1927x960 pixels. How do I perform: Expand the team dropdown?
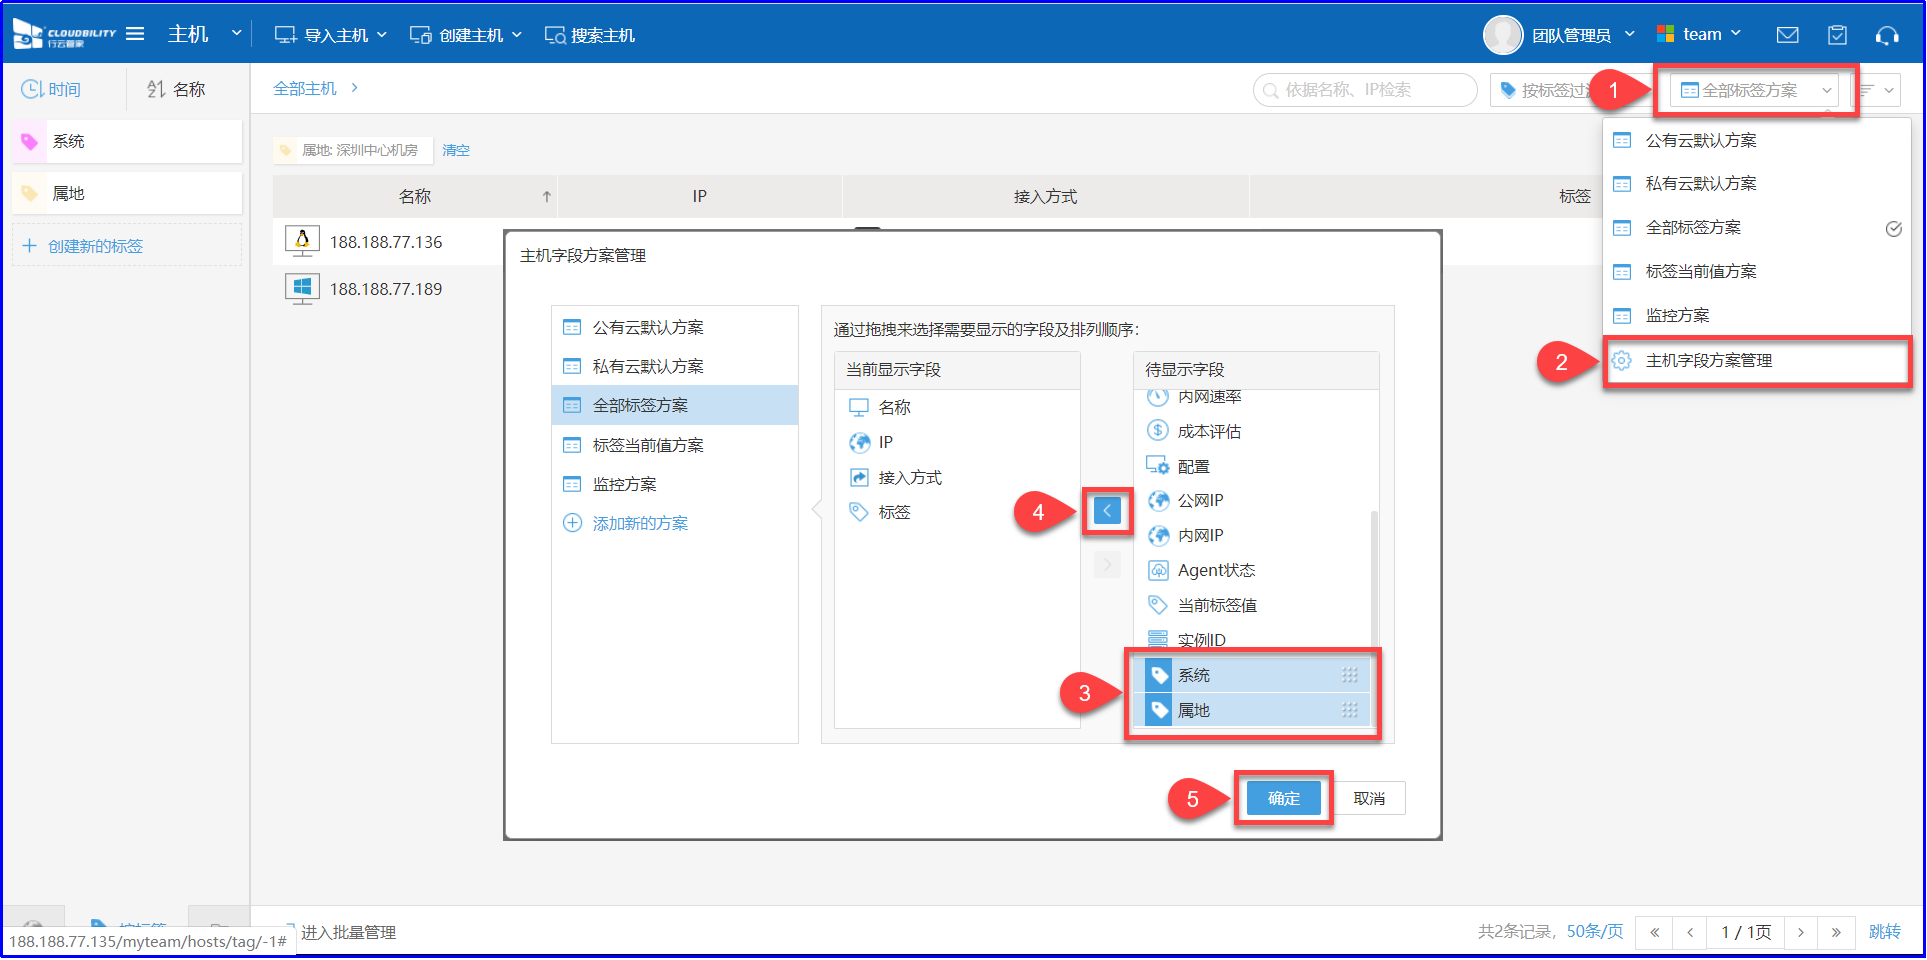[1699, 35]
